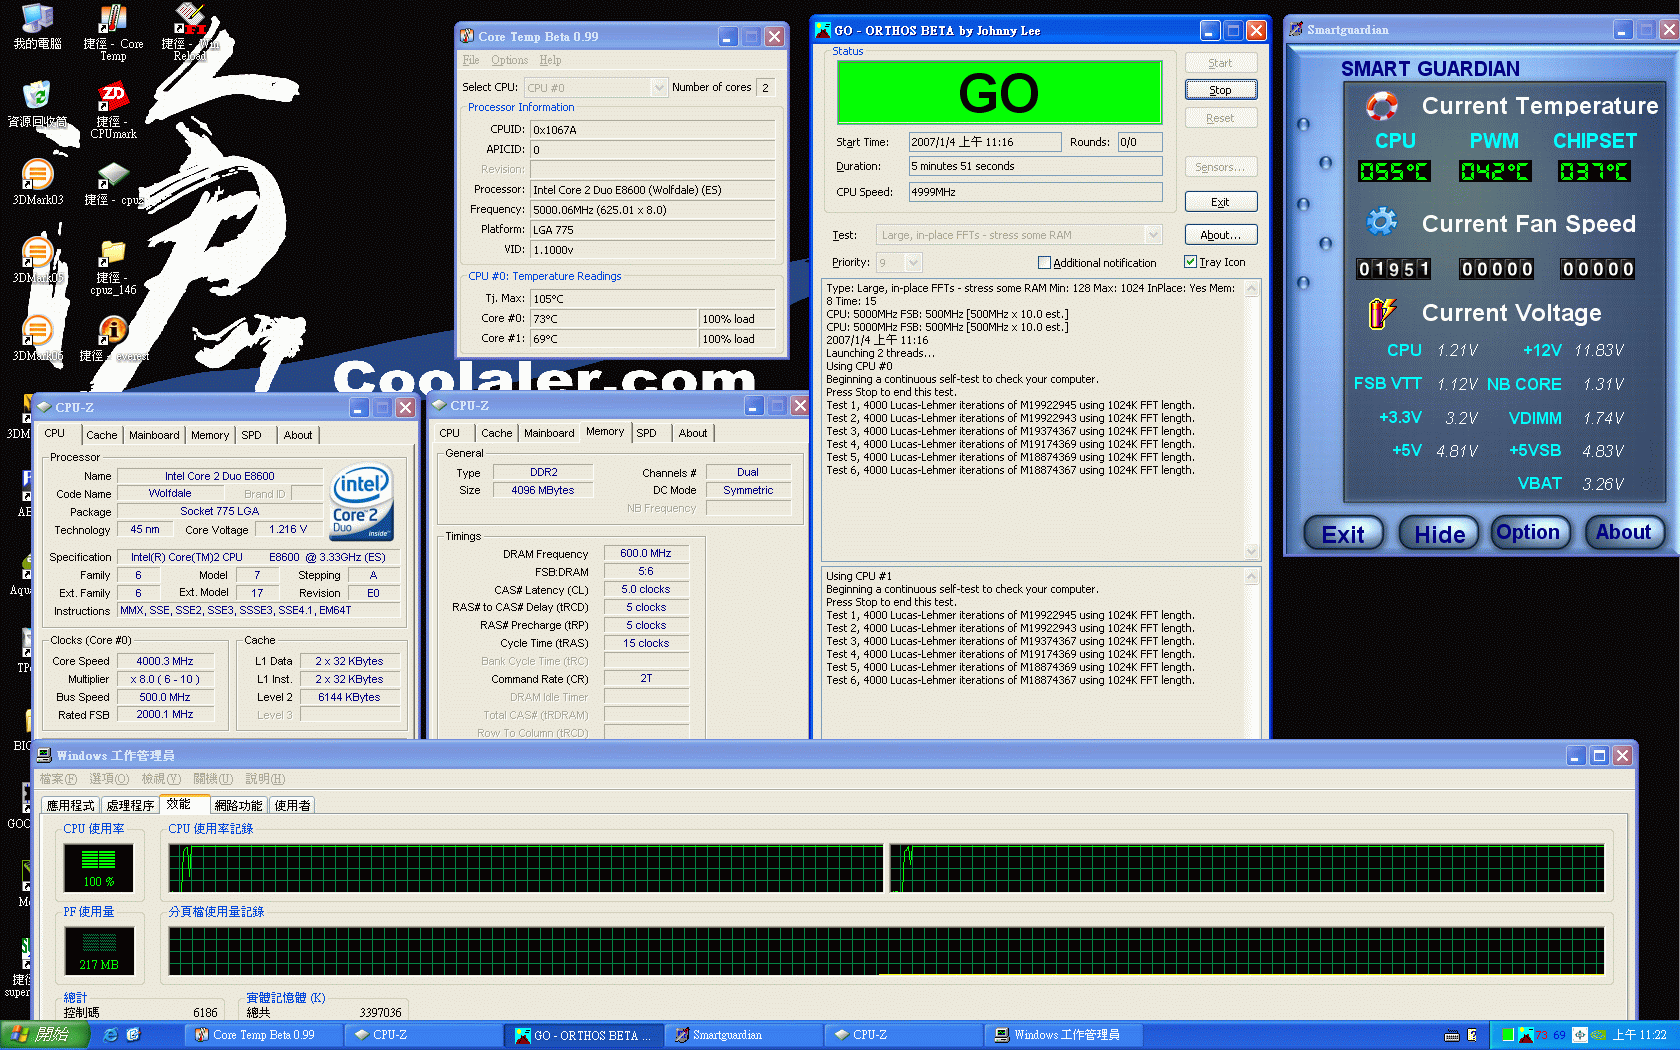Click Exit button in Smart Guardian

(1343, 534)
